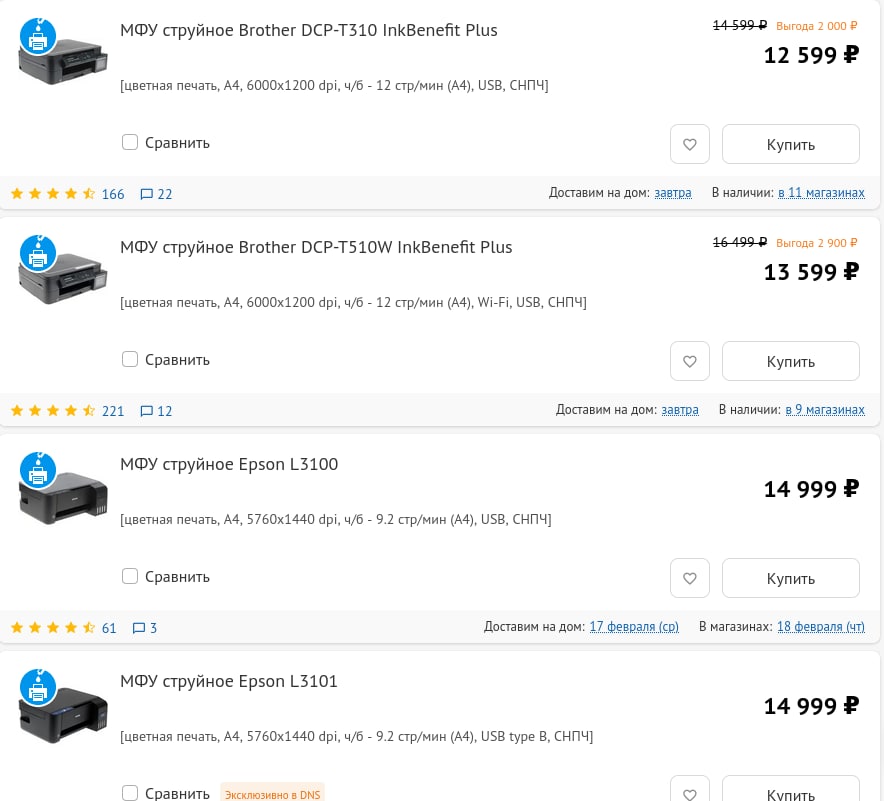The image size is (884, 801).
Task: Open comments icon for Epson L3100
Action: [x=139, y=628]
